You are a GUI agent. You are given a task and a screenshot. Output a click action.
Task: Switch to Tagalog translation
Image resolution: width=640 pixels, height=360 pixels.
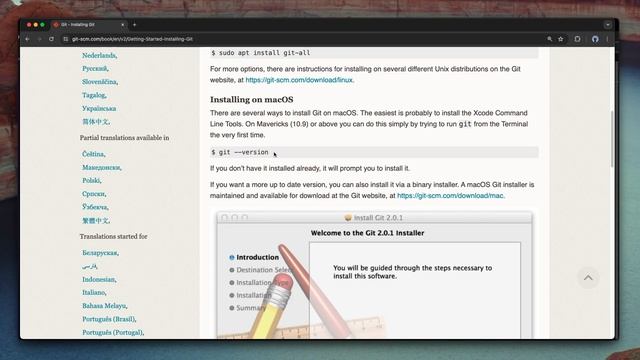[94, 95]
